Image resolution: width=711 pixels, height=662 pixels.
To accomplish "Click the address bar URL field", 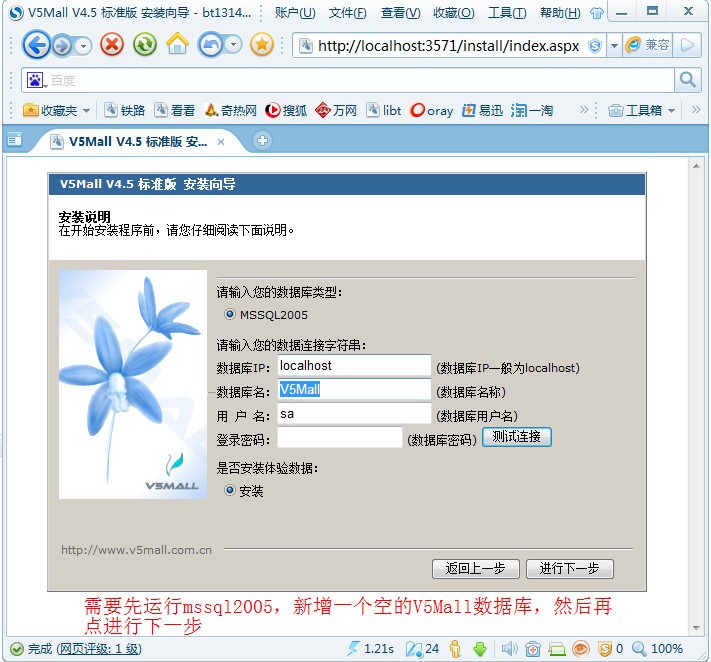I will [x=448, y=45].
